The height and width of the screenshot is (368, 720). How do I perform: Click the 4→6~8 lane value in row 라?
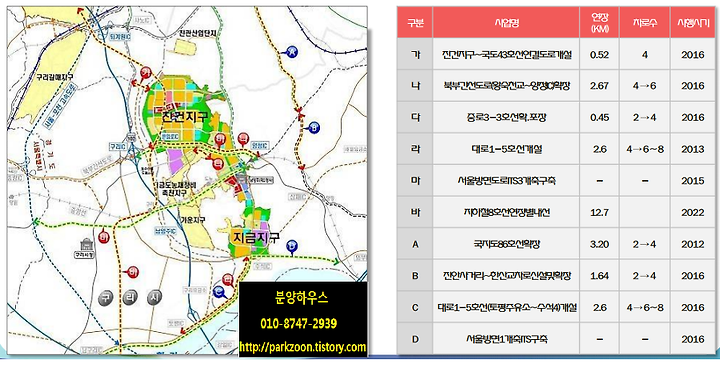[x=644, y=149]
